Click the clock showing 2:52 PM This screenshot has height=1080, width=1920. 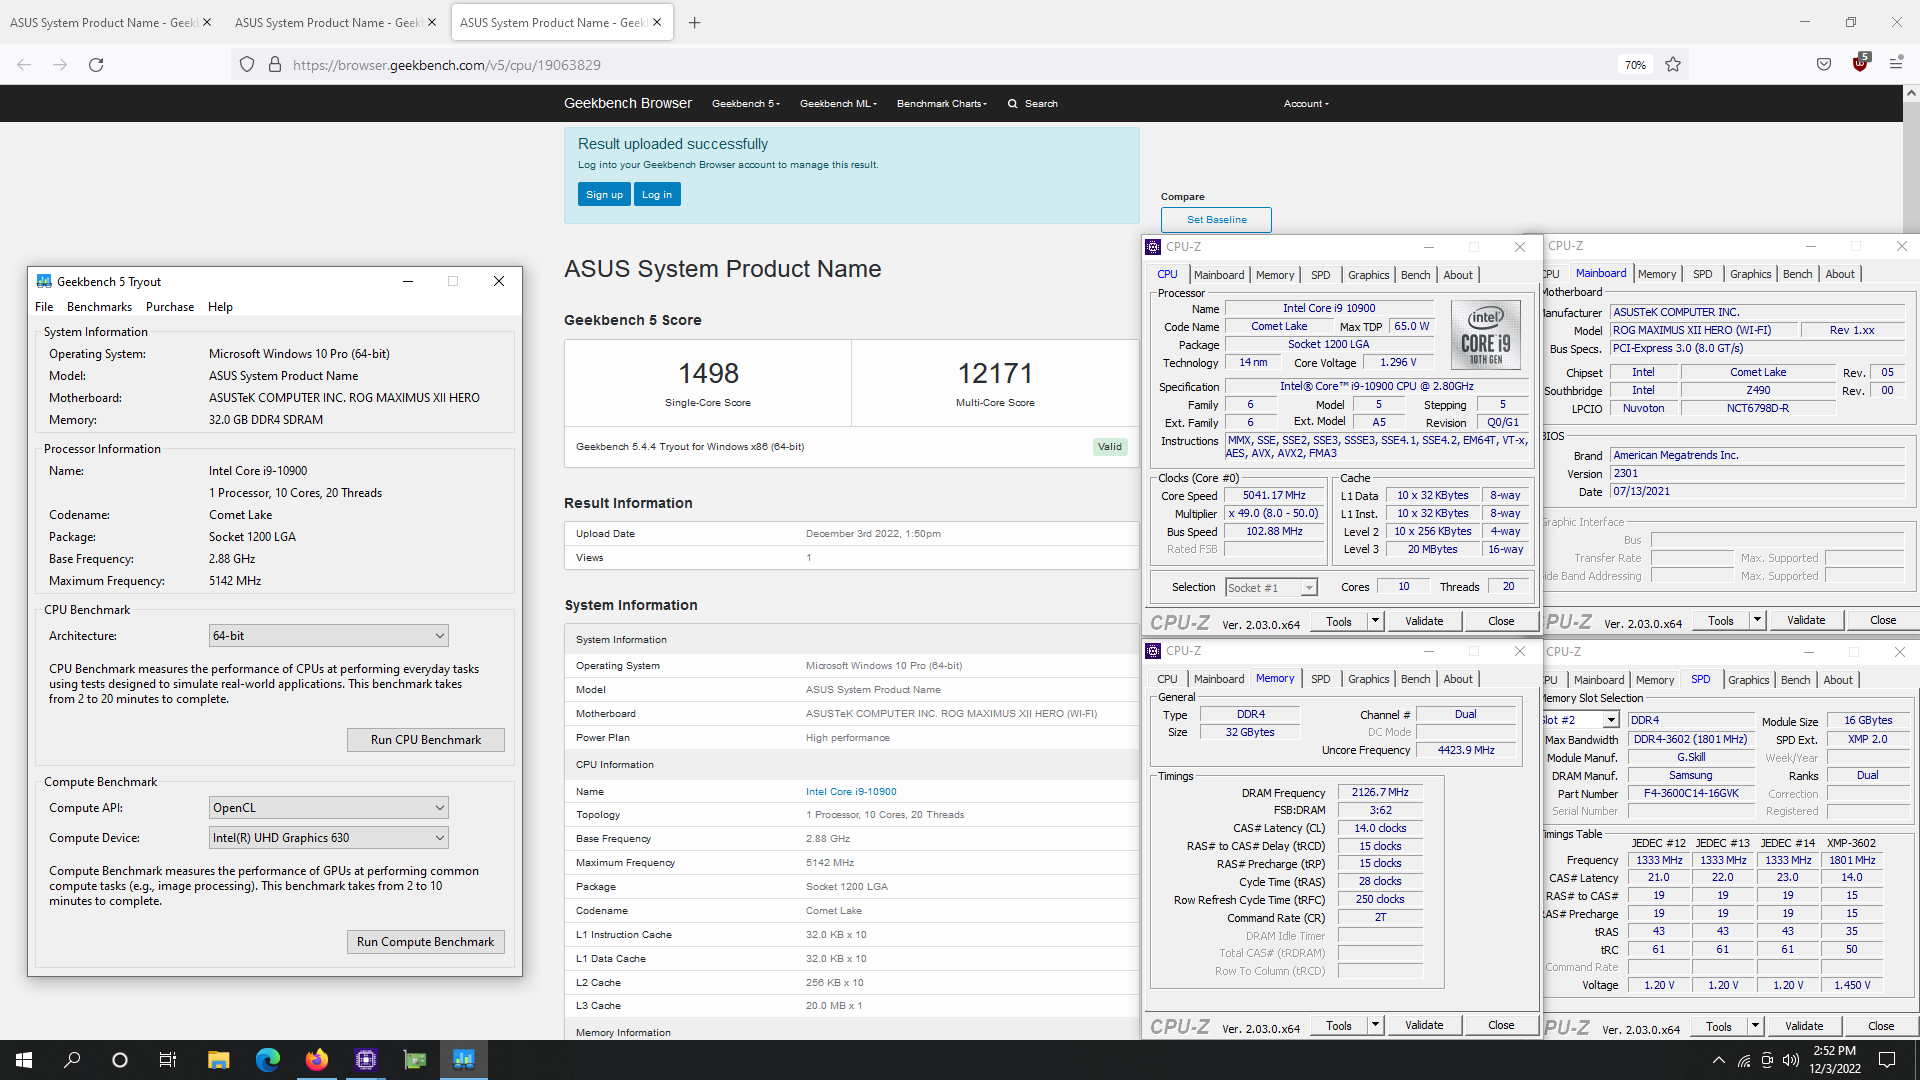pyautogui.click(x=1834, y=1051)
